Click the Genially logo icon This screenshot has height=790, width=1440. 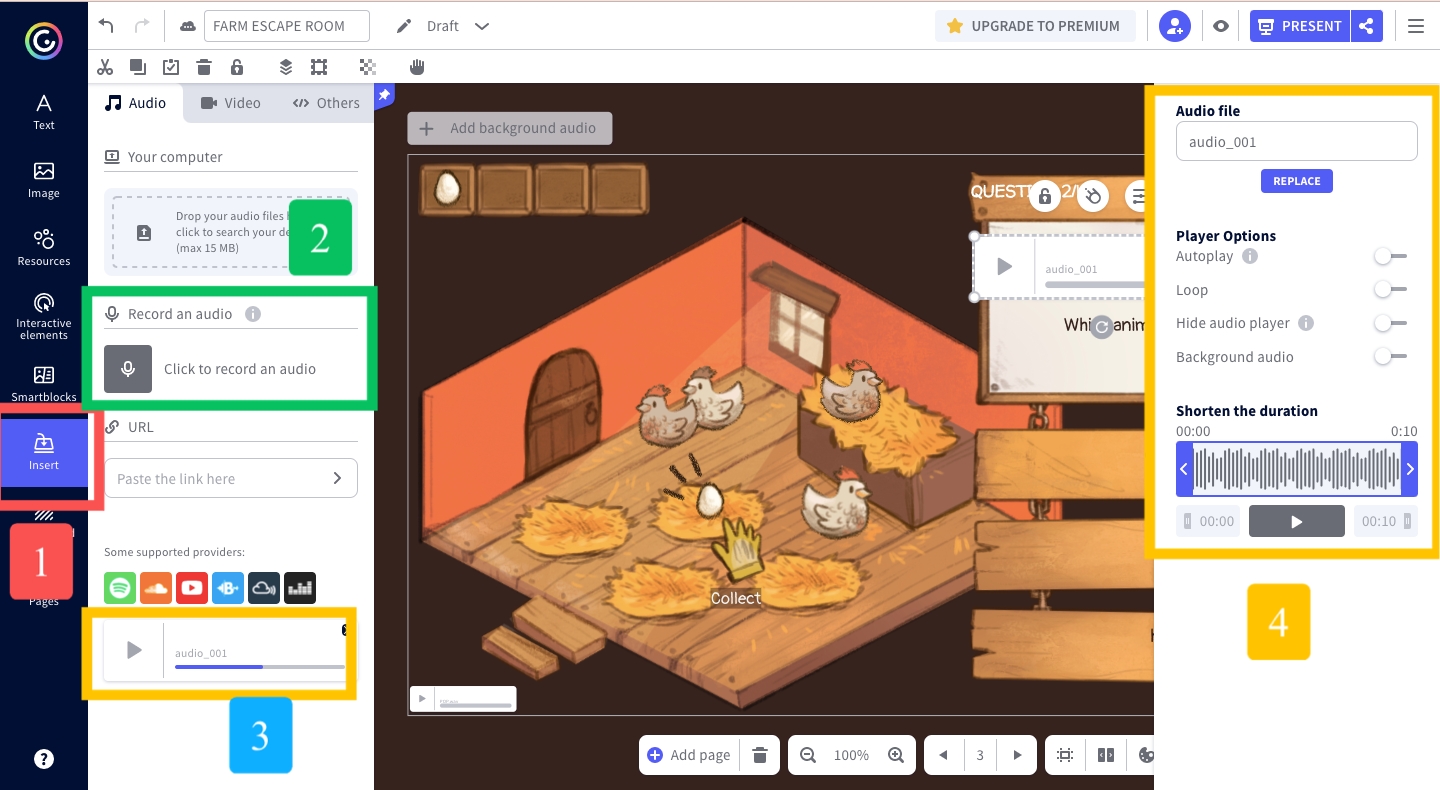[x=43, y=41]
